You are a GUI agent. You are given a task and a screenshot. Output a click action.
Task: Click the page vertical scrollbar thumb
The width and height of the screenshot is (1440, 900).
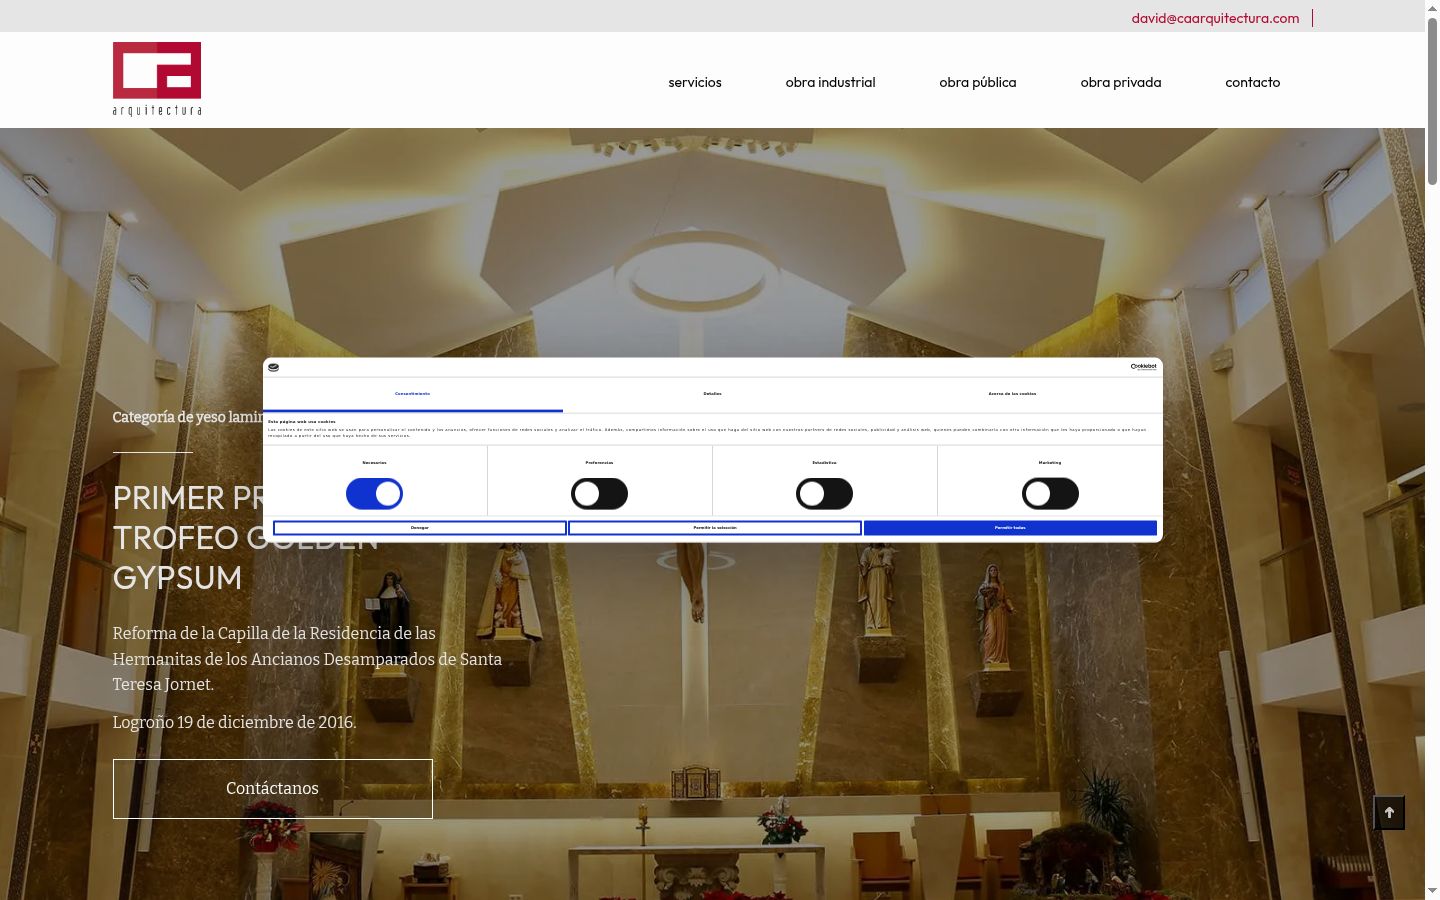[x=1432, y=100]
